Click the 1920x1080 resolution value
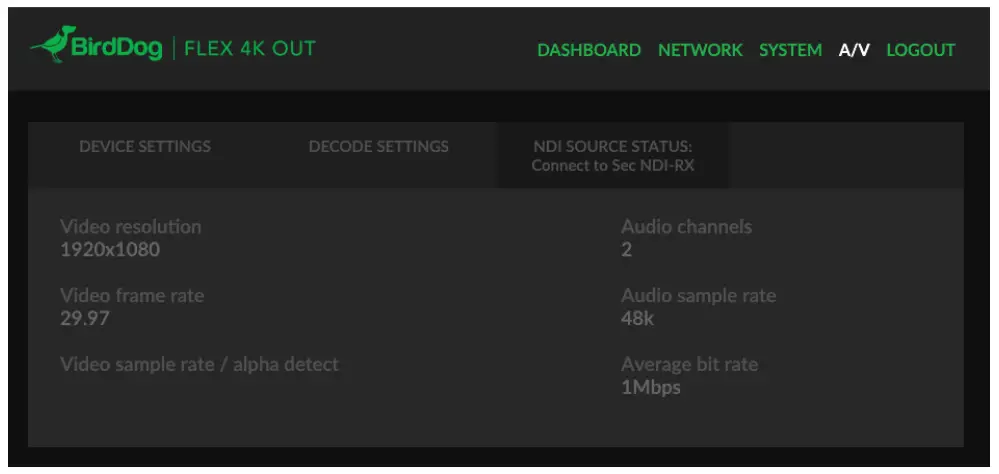This screenshot has height=474, width=999. click(110, 250)
